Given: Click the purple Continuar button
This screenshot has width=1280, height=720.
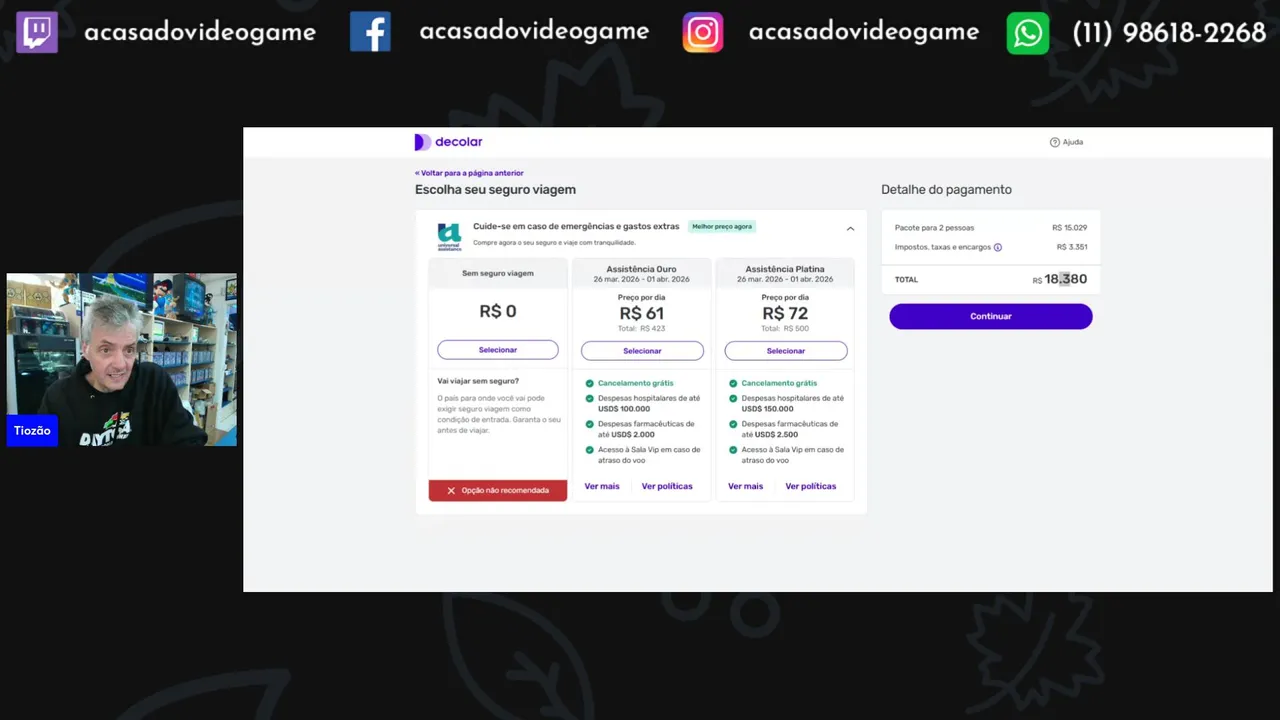Looking at the screenshot, I should tap(991, 316).
